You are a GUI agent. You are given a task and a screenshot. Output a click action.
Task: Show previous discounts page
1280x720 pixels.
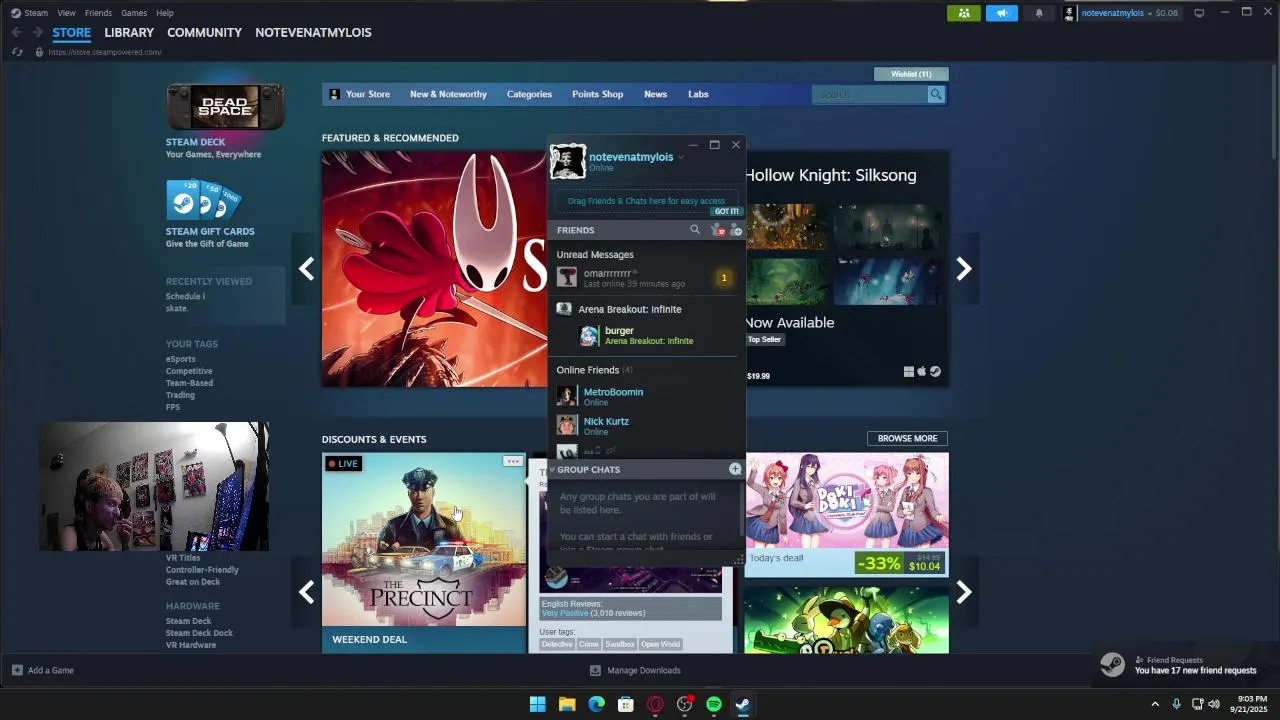[307, 593]
